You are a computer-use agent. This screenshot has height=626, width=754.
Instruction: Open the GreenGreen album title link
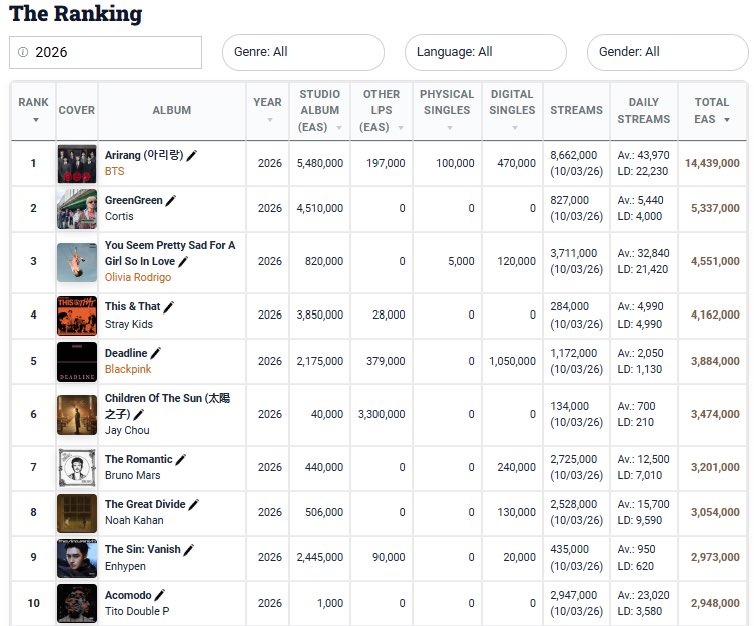pyautogui.click(x=134, y=200)
